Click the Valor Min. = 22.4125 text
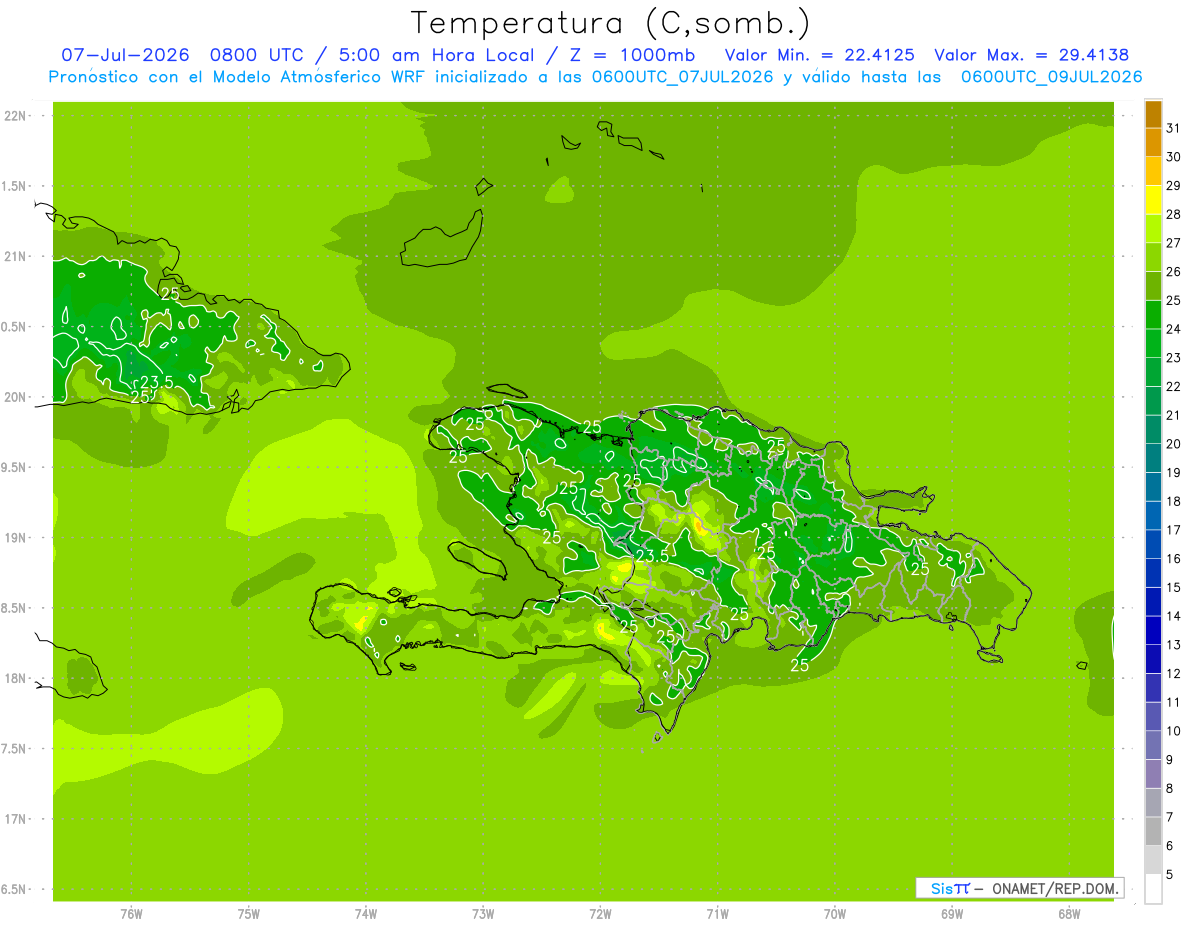The width and height of the screenshot is (1200, 927). click(x=820, y=55)
